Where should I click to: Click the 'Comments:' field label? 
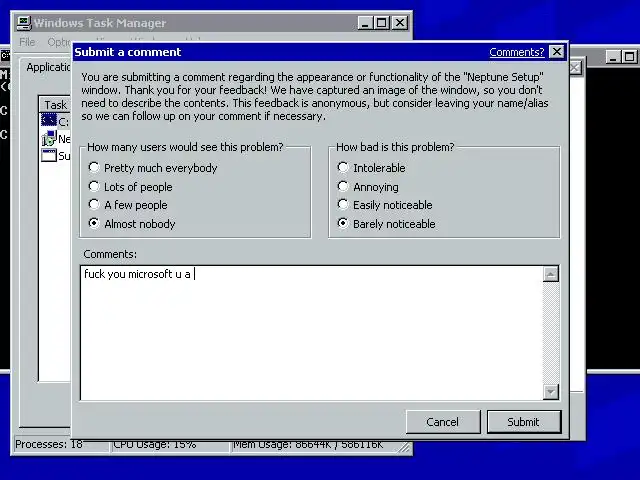pos(110,254)
